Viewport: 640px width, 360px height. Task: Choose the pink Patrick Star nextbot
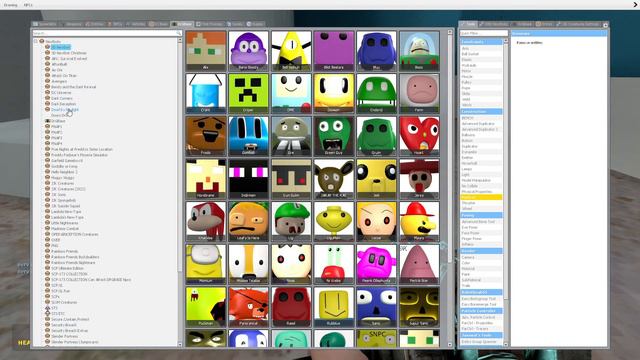click(x=419, y=264)
